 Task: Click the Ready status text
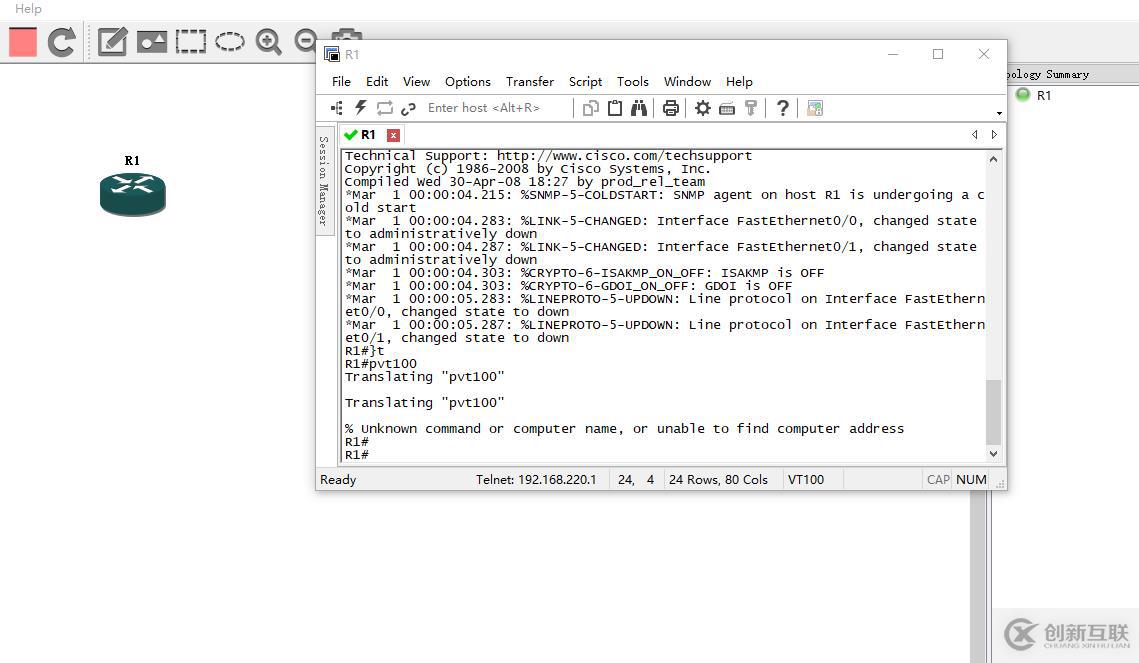coord(339,479)
